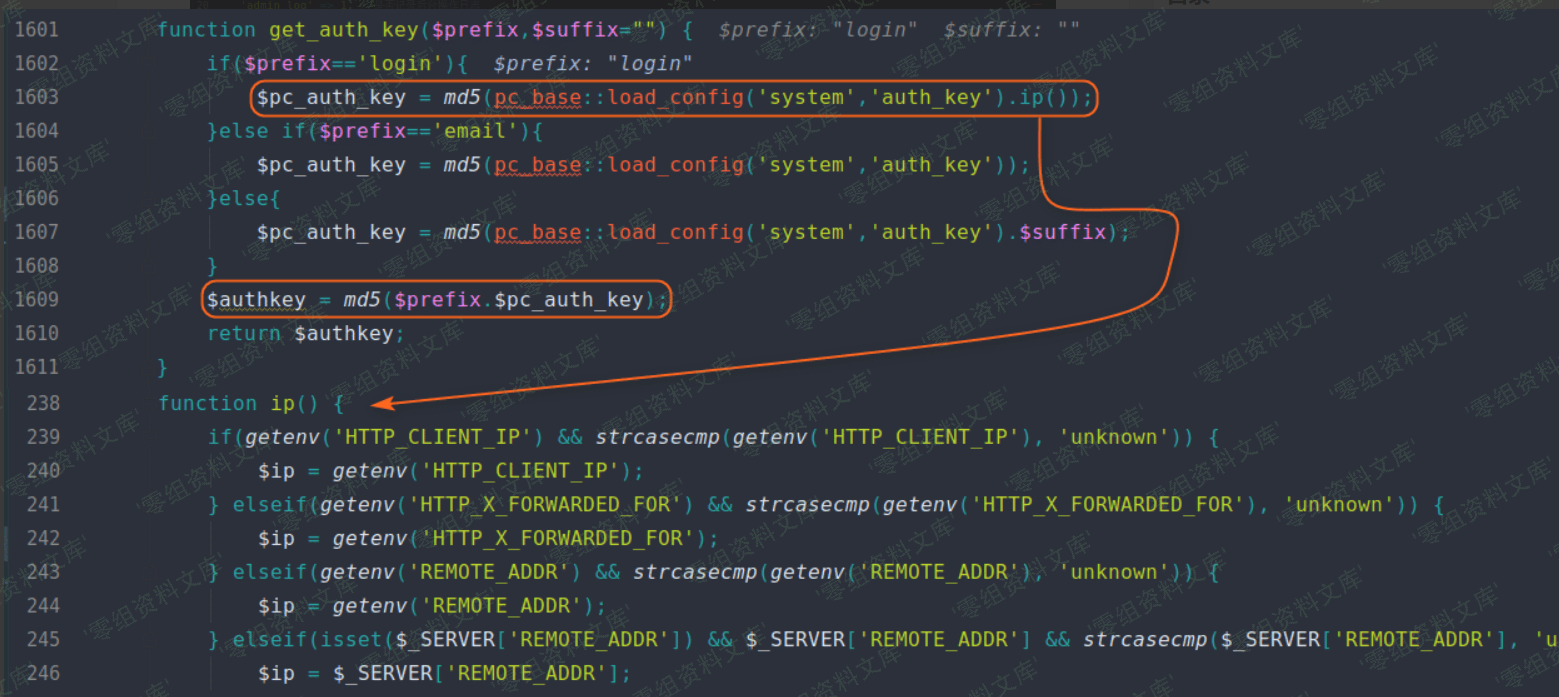The height and width of the screenshot is (697, 1559).
Task: Click line number 1609 in the gutter
Action: pos(36,300)
